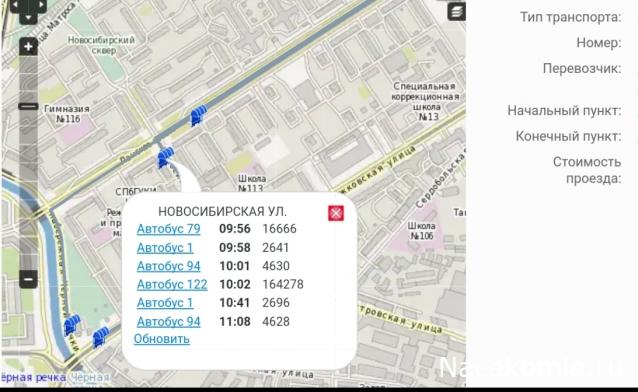The width and height of the screenshot is (638, 392).
Task: Click vehicle number 2641
Action: [x=275, y=247]
